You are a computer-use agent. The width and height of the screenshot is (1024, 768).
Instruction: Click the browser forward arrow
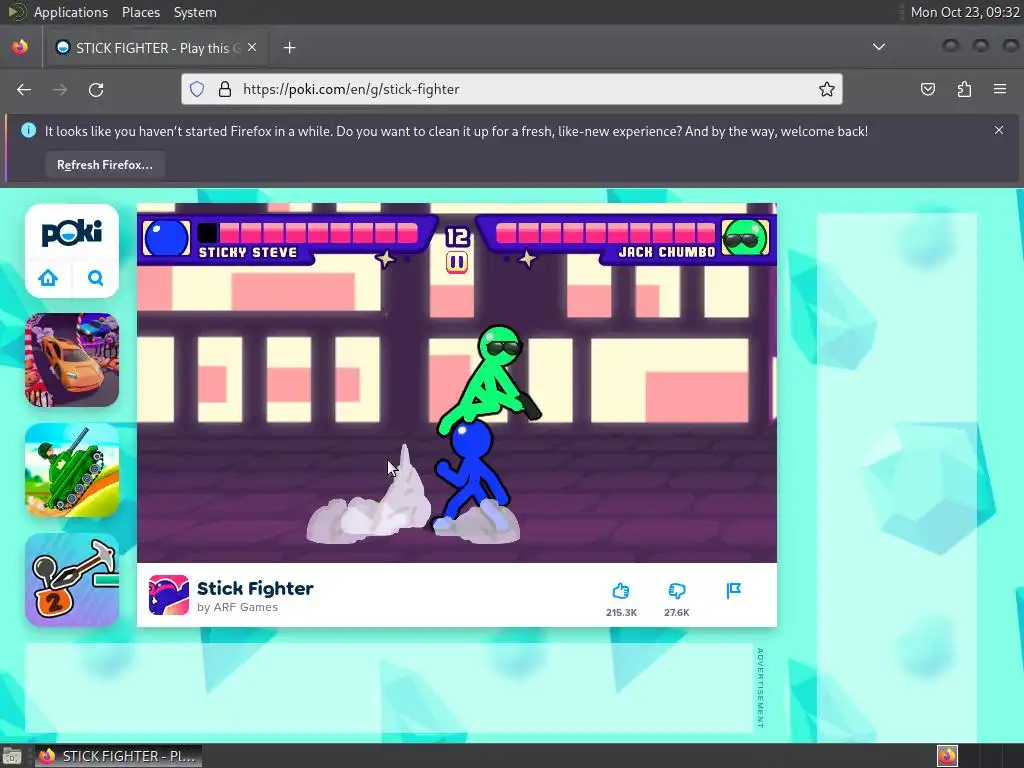pyautogui.click(x=60, y=89)
